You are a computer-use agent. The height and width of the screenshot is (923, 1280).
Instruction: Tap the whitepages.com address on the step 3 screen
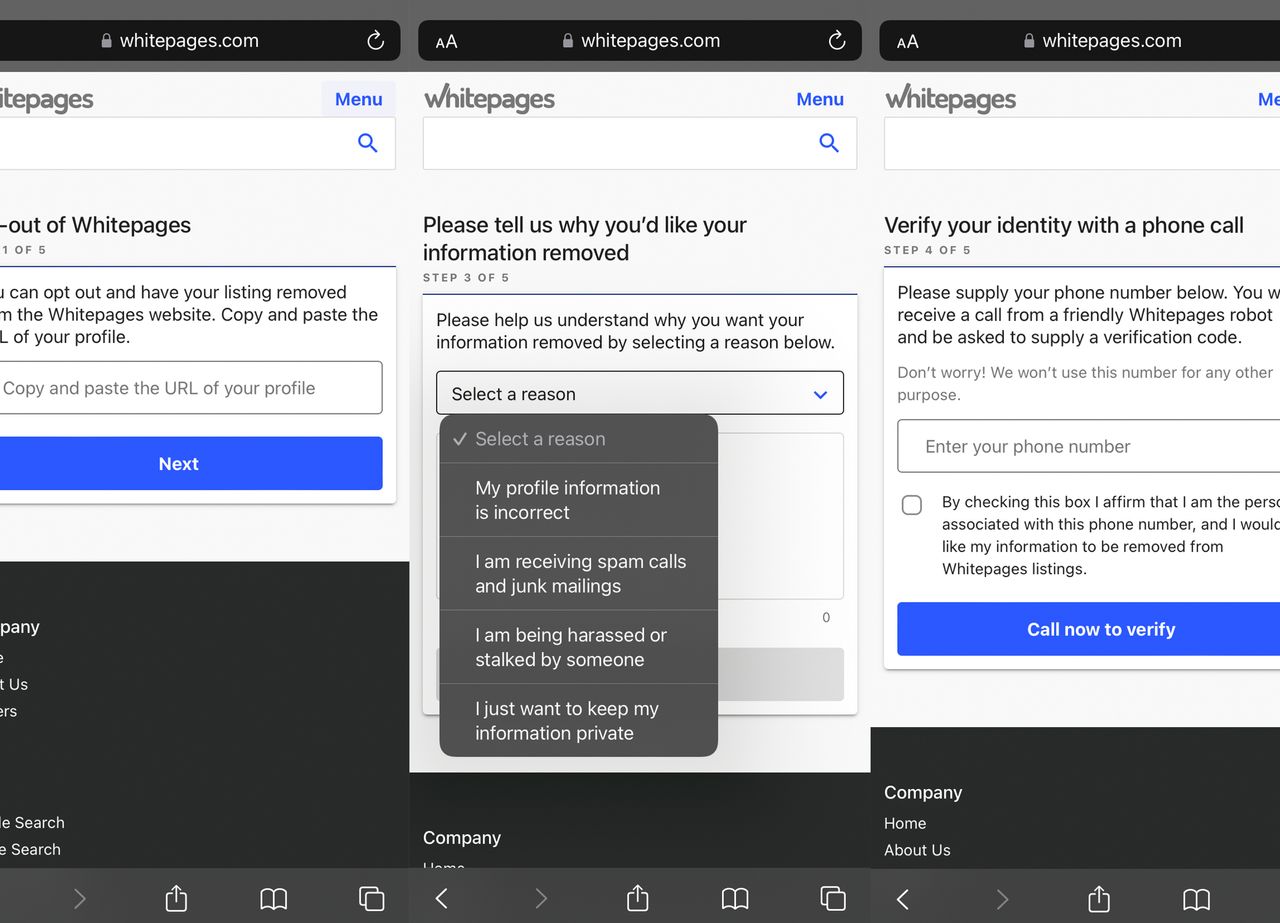(x=650, y=41)
